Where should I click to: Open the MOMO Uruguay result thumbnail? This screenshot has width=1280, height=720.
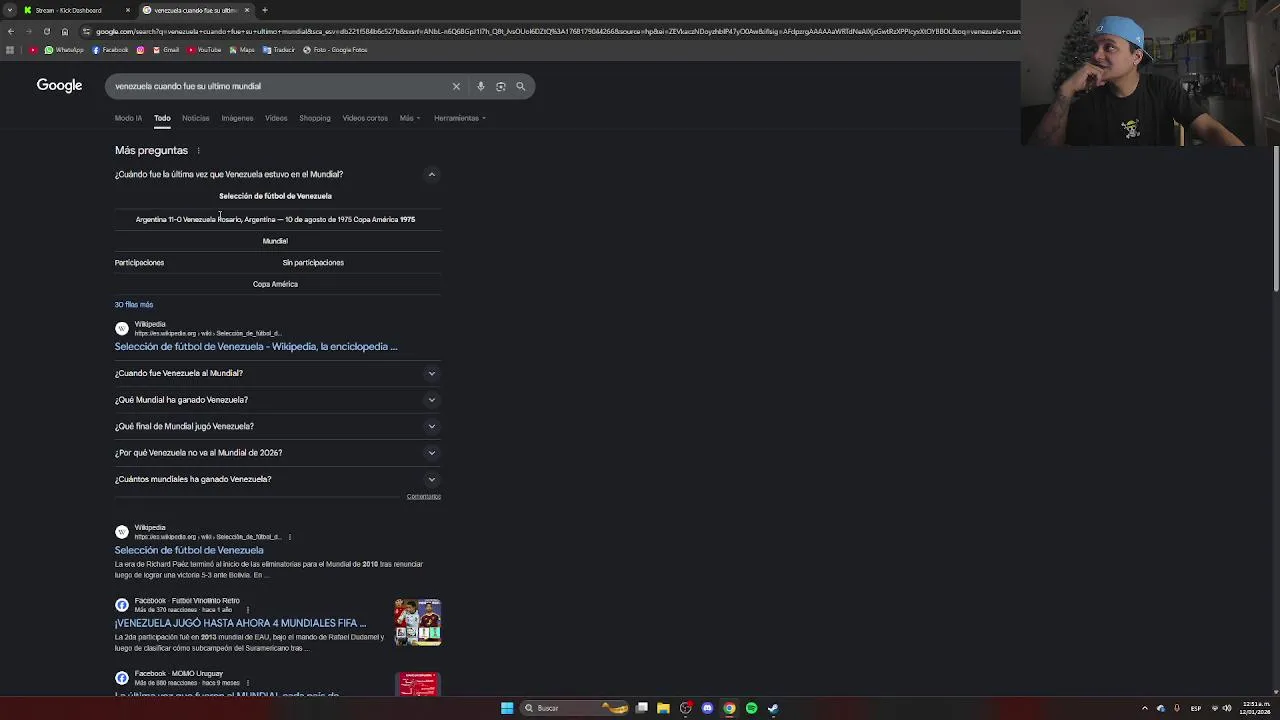point(418,684)
